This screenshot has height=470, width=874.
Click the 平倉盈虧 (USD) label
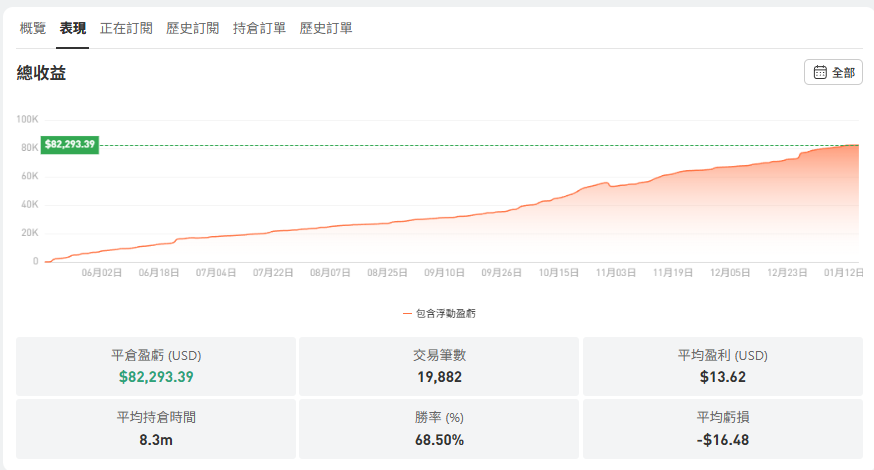point(156,355)
